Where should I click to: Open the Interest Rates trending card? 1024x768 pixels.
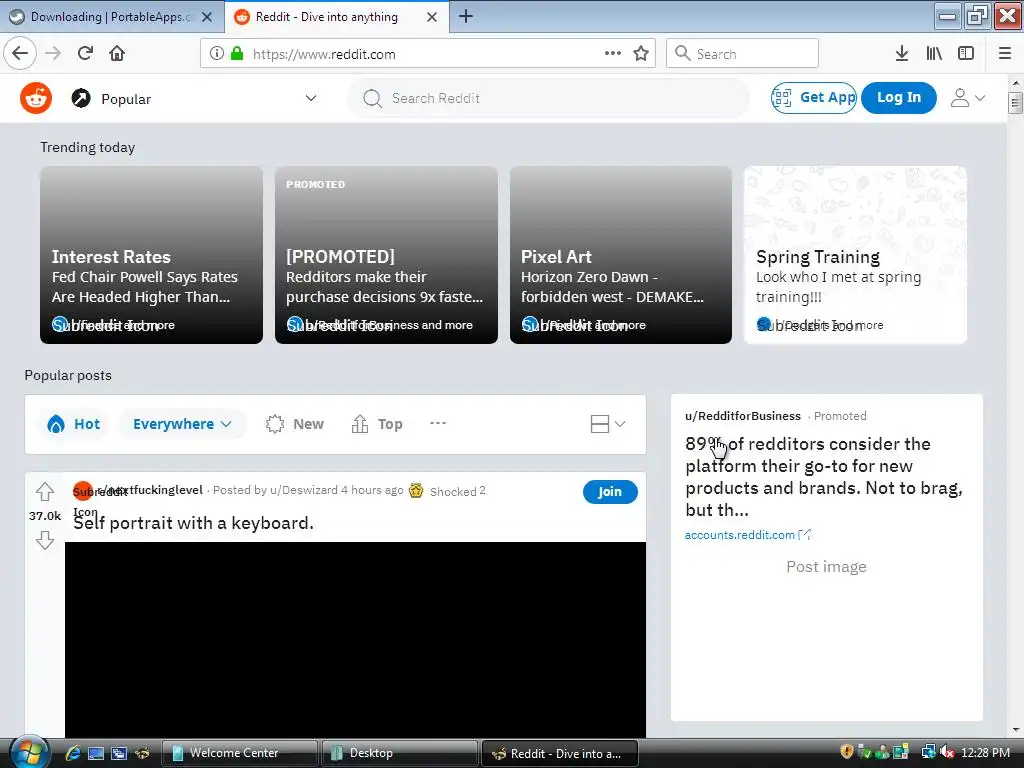(152, 255)
